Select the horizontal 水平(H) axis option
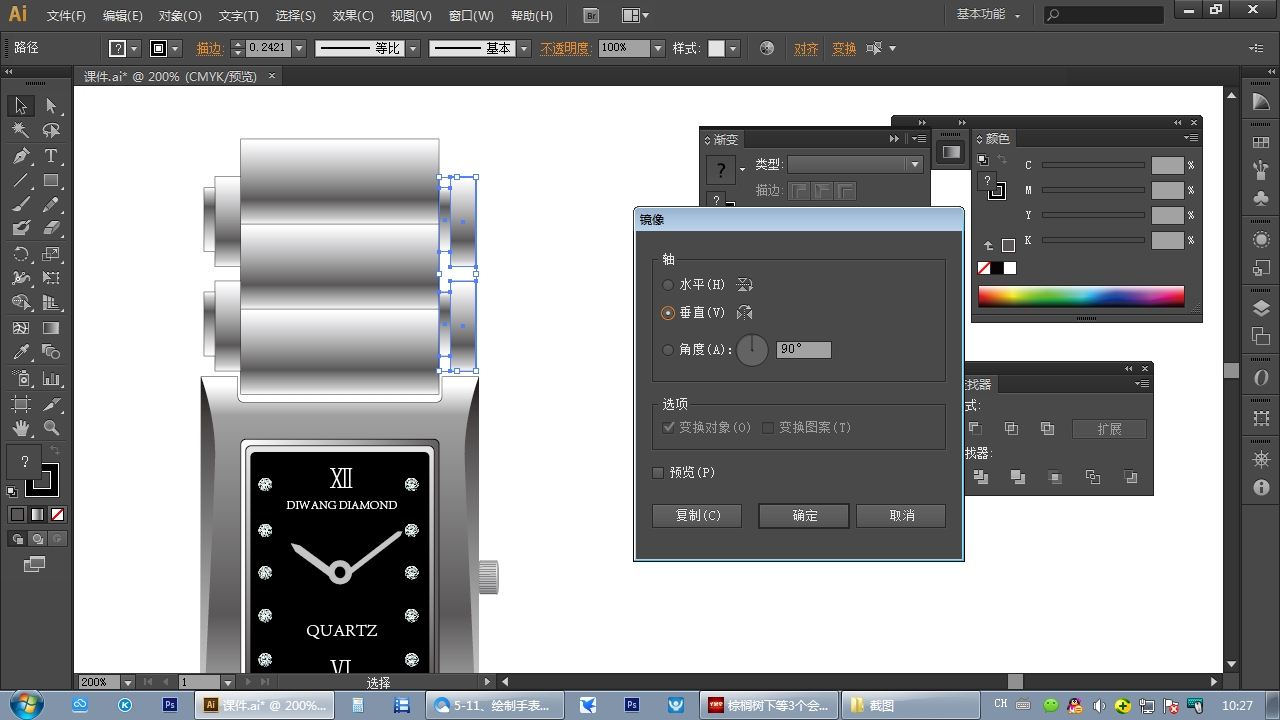 (668, 285)
